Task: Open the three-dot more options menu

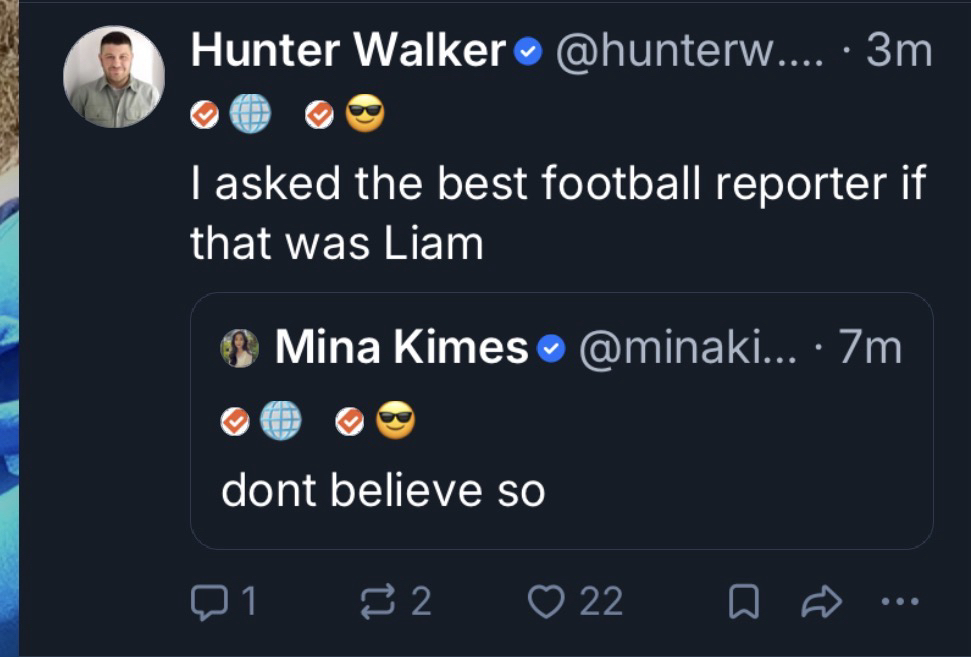Action: click(x=898, y=602)
